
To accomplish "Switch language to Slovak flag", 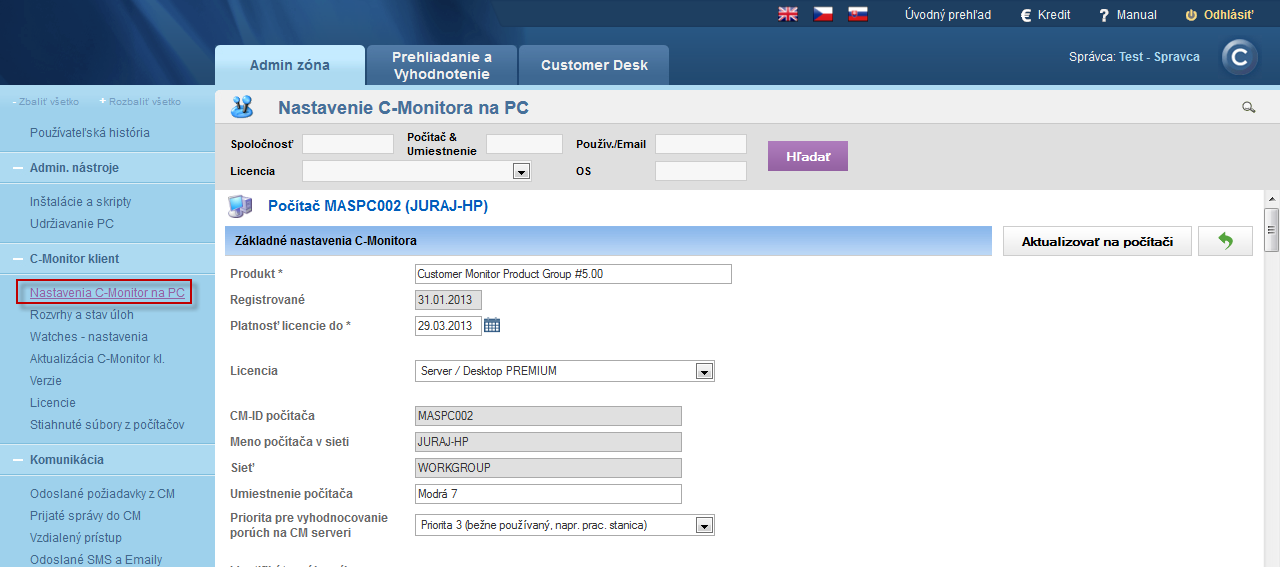I will point(858,14).
